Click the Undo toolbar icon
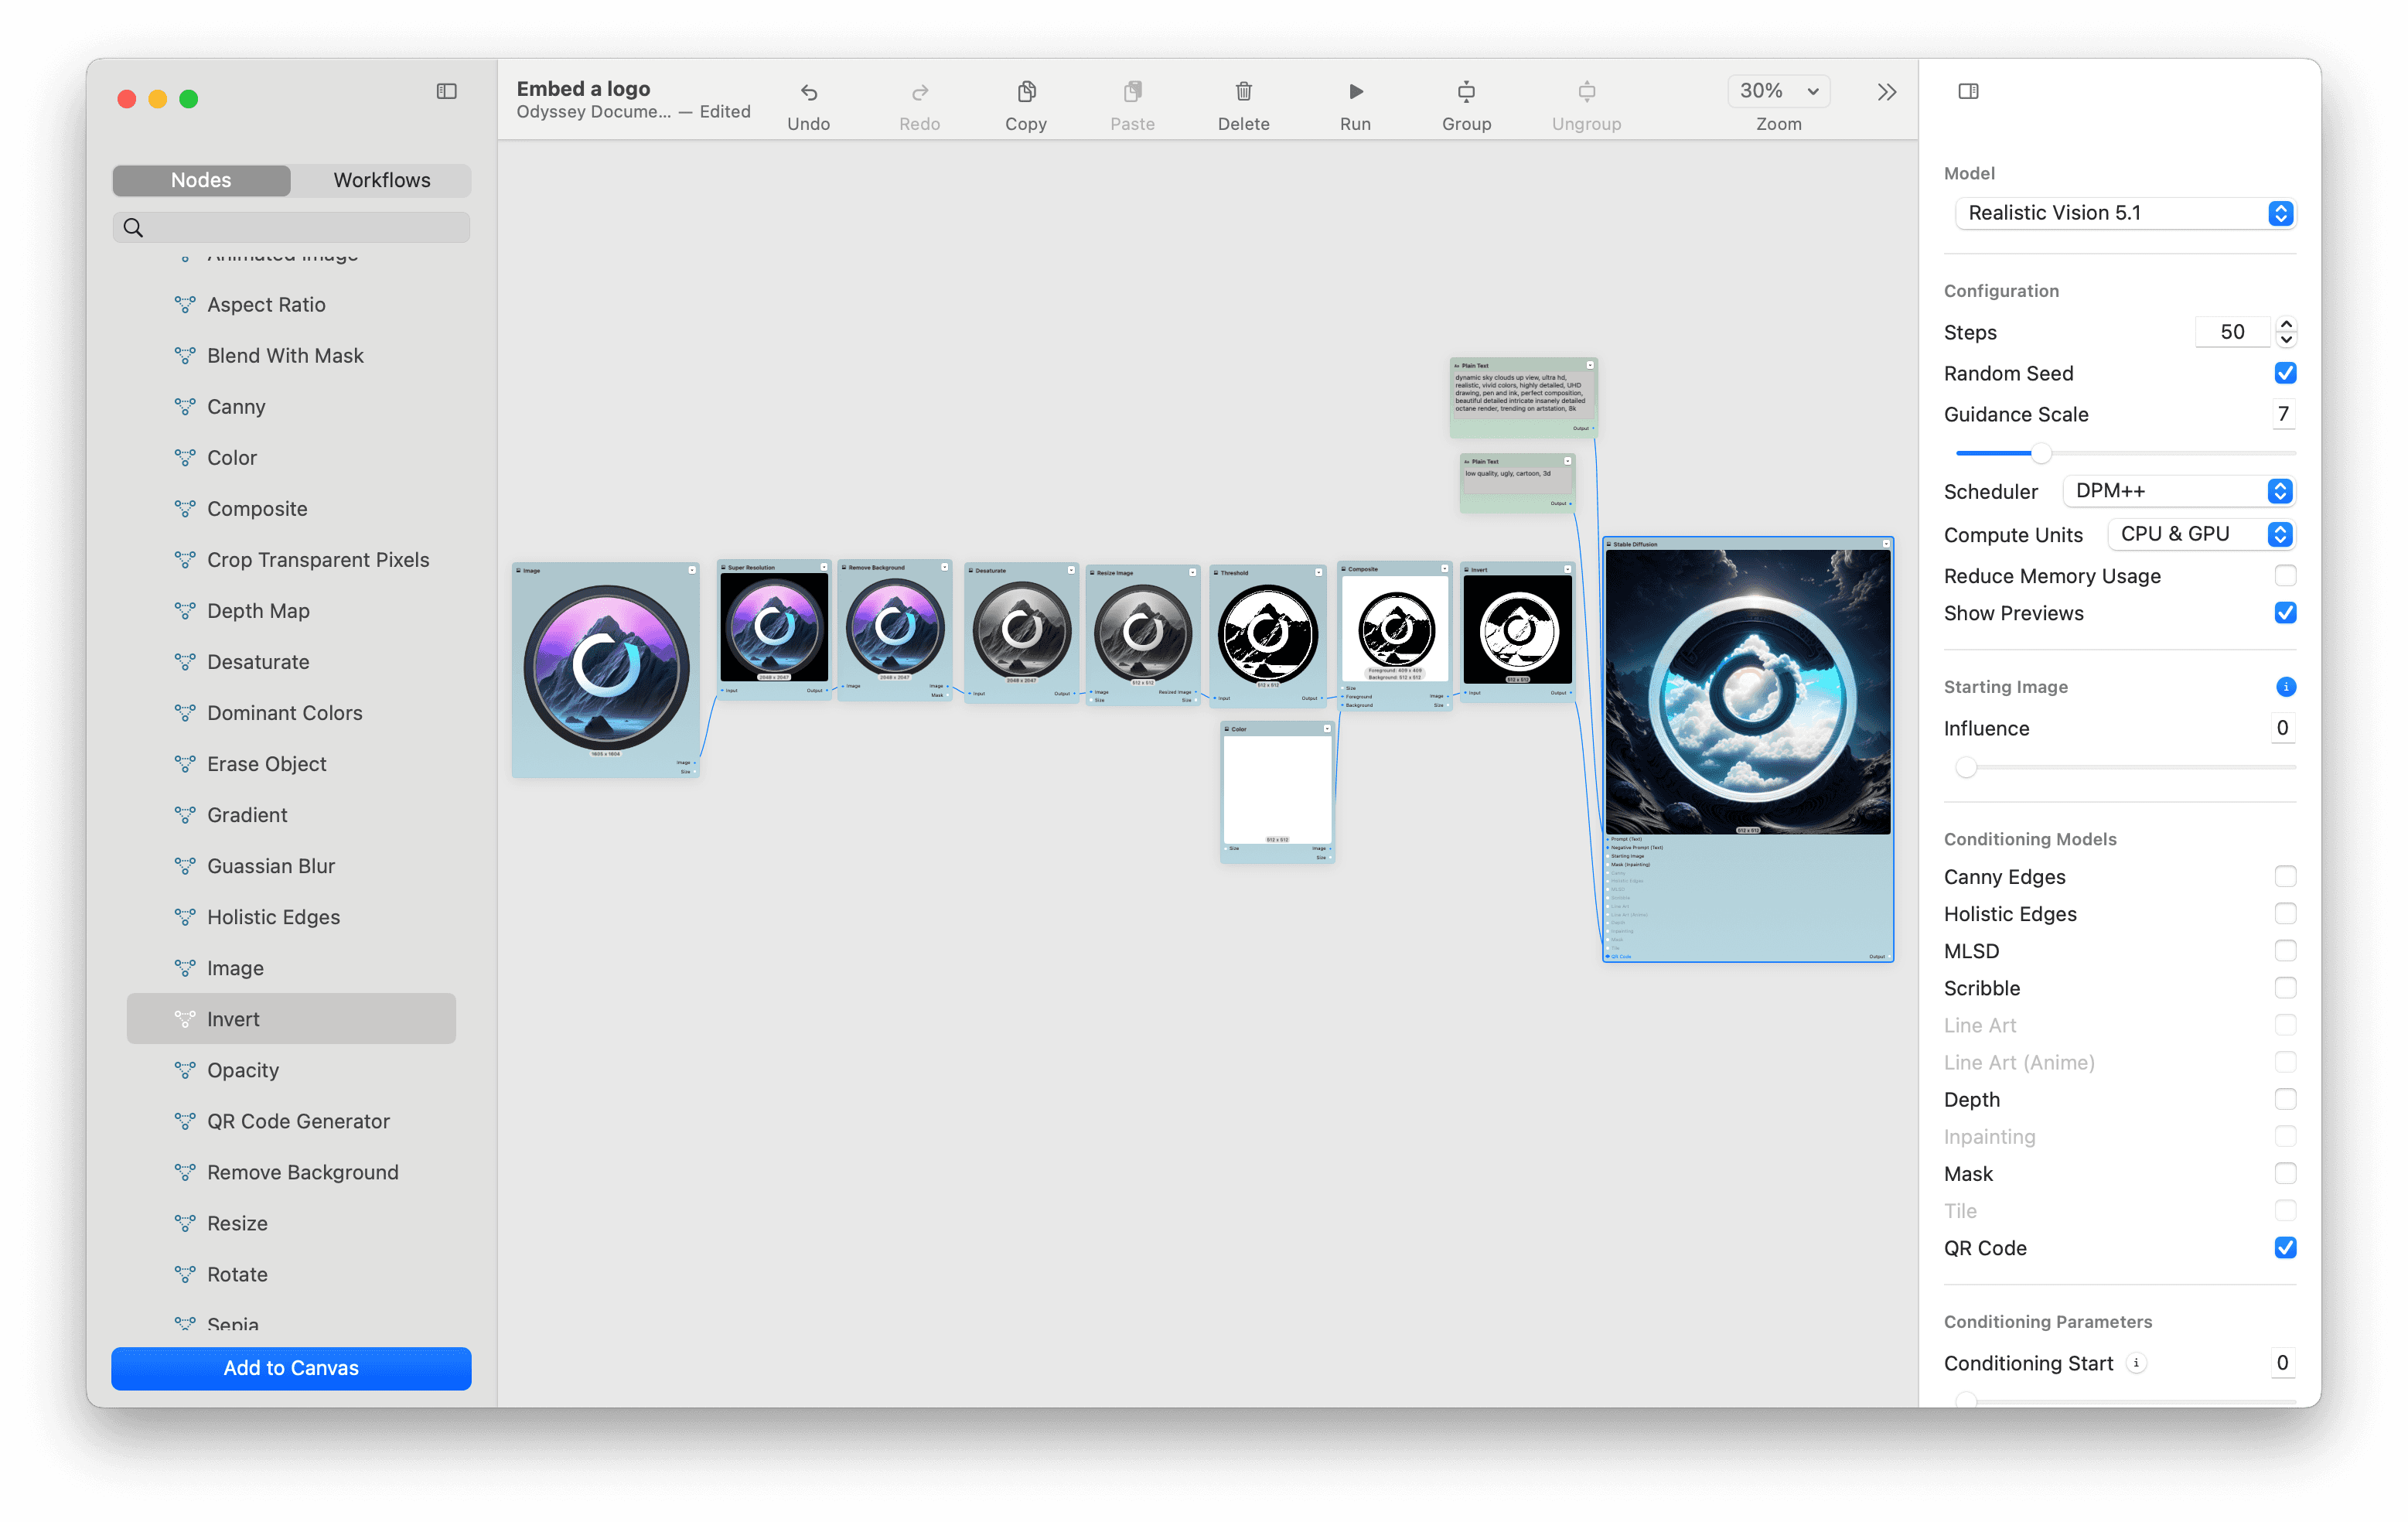 [808, 92]
